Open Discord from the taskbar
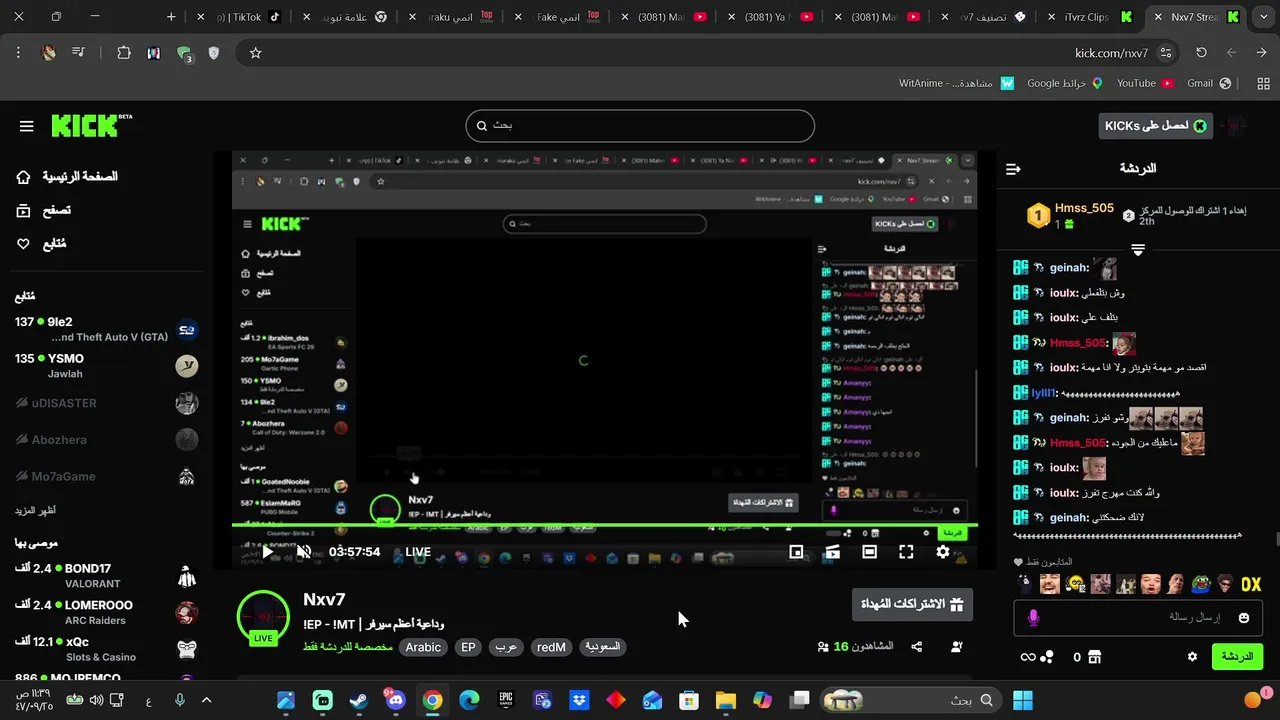The image size is (1280, 720). 395,701
